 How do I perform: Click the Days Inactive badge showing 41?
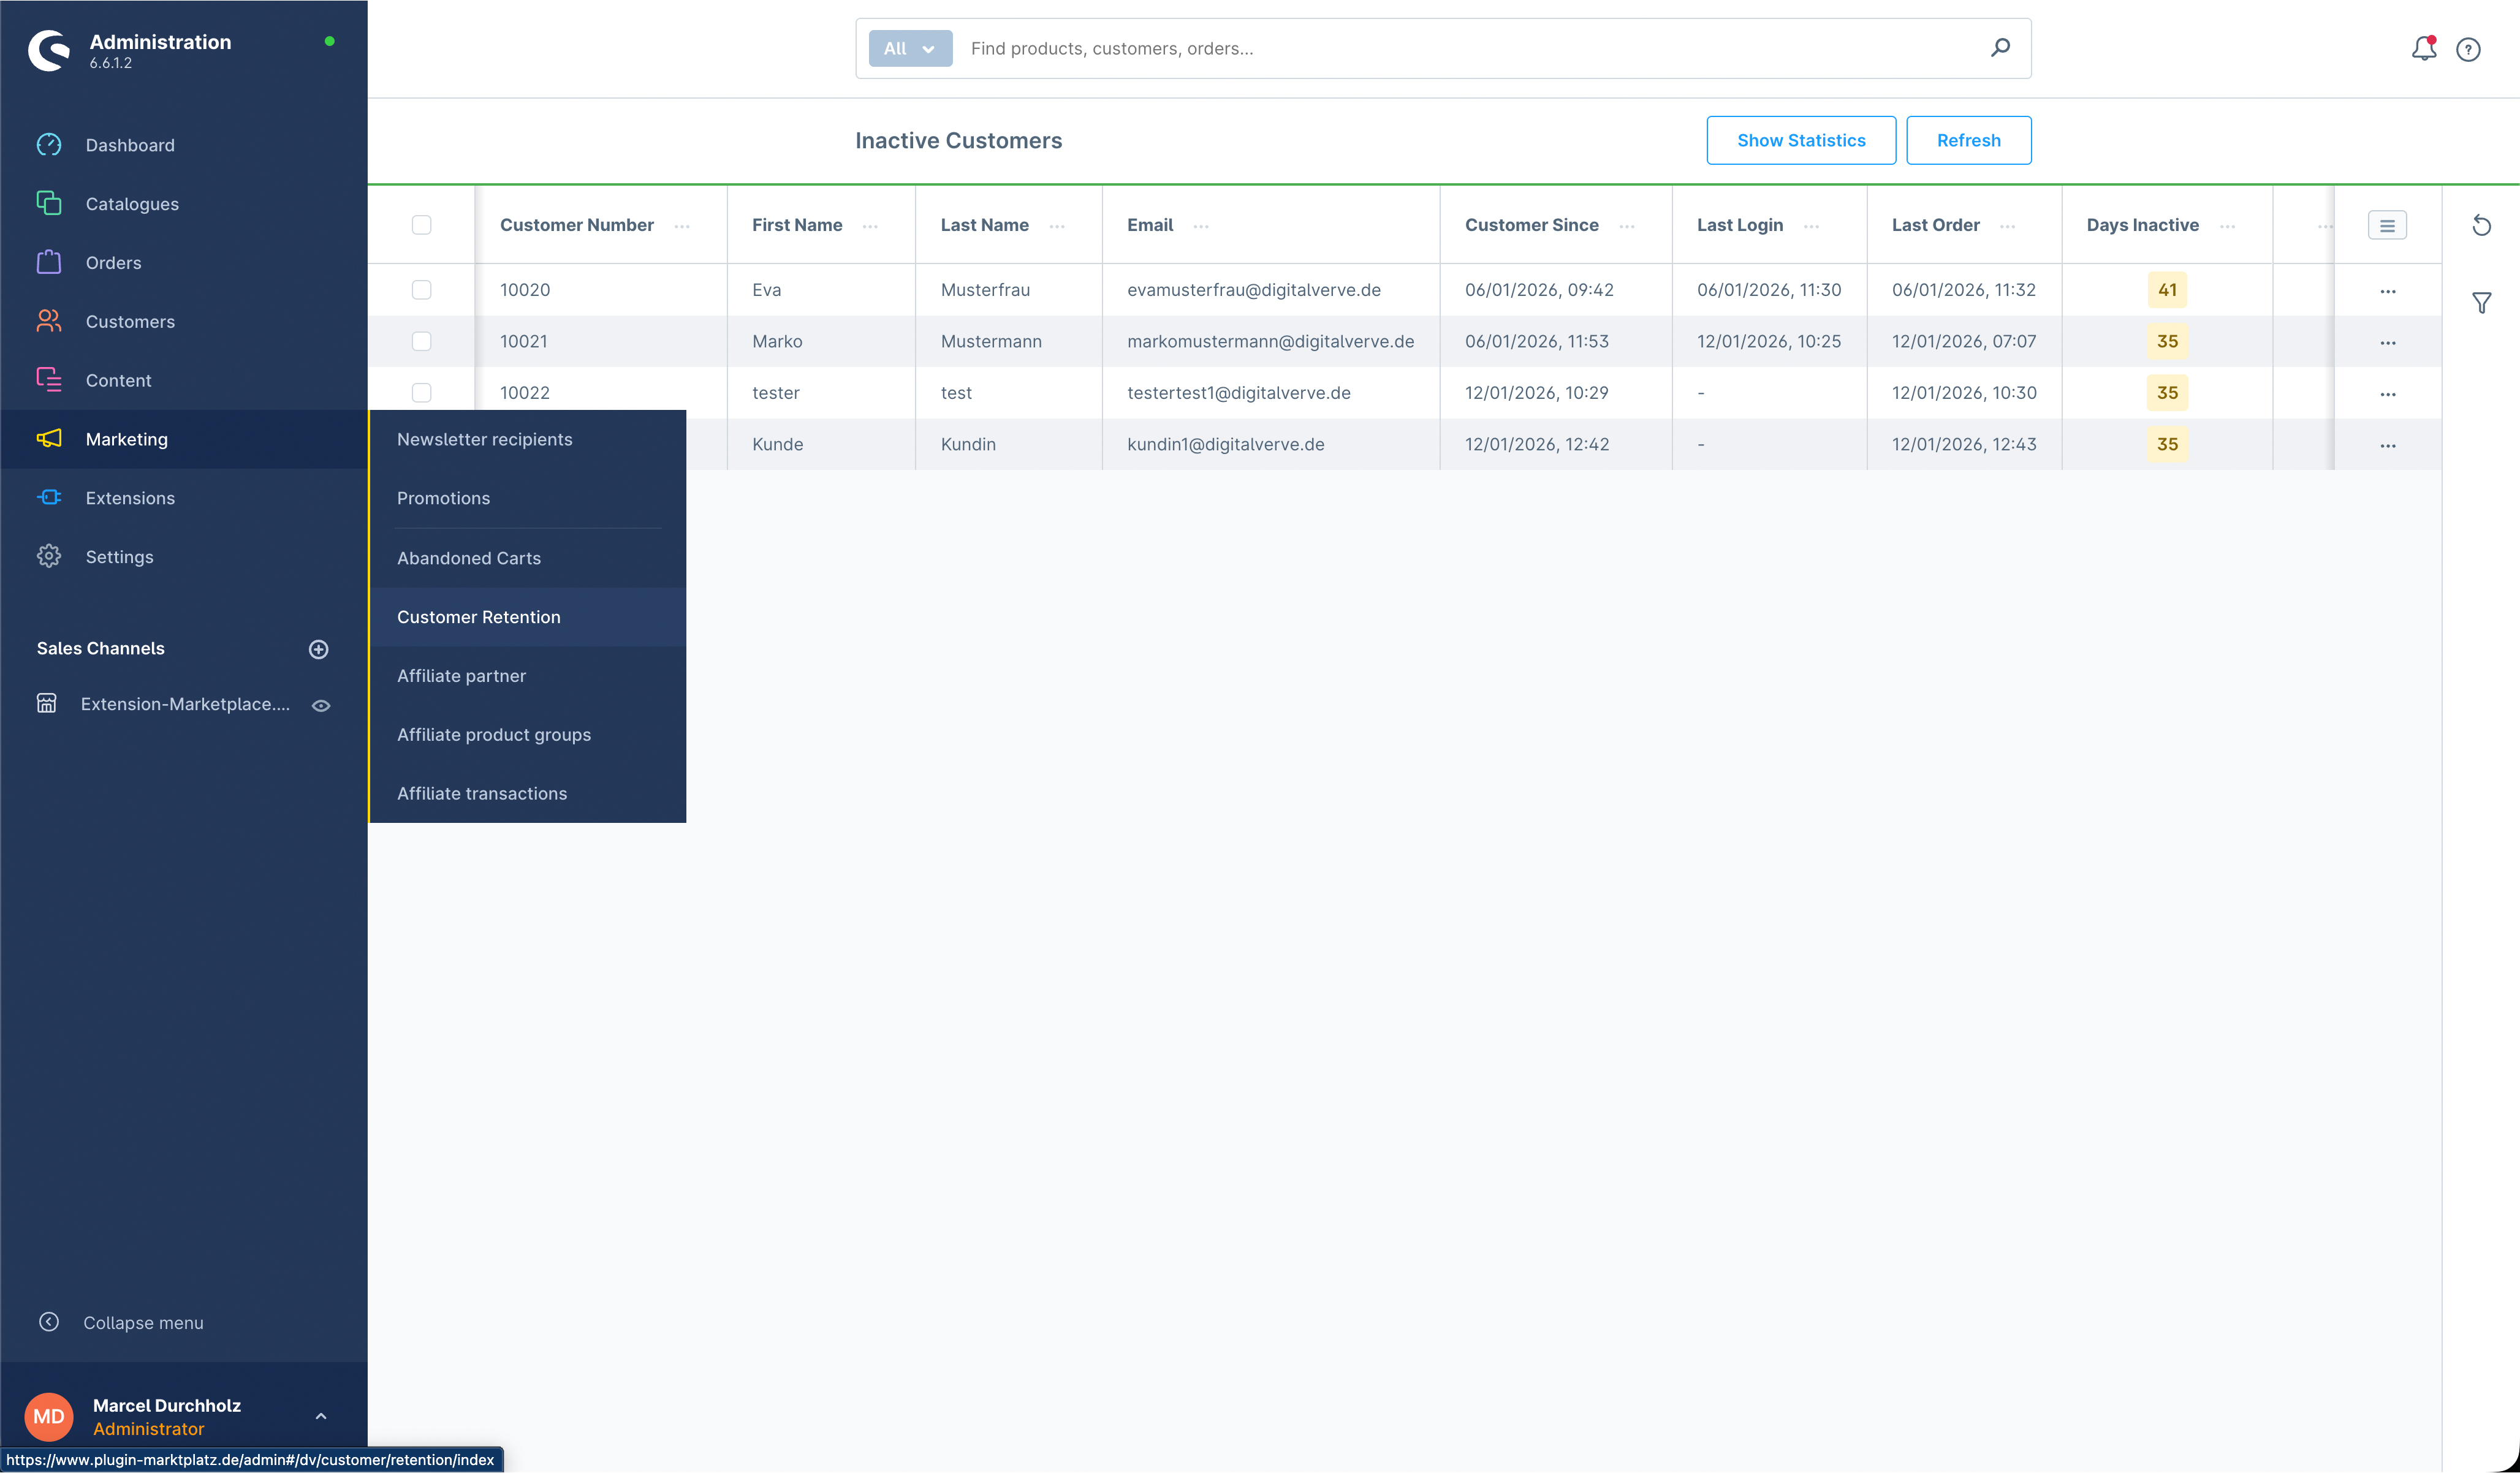point(2166,290)
